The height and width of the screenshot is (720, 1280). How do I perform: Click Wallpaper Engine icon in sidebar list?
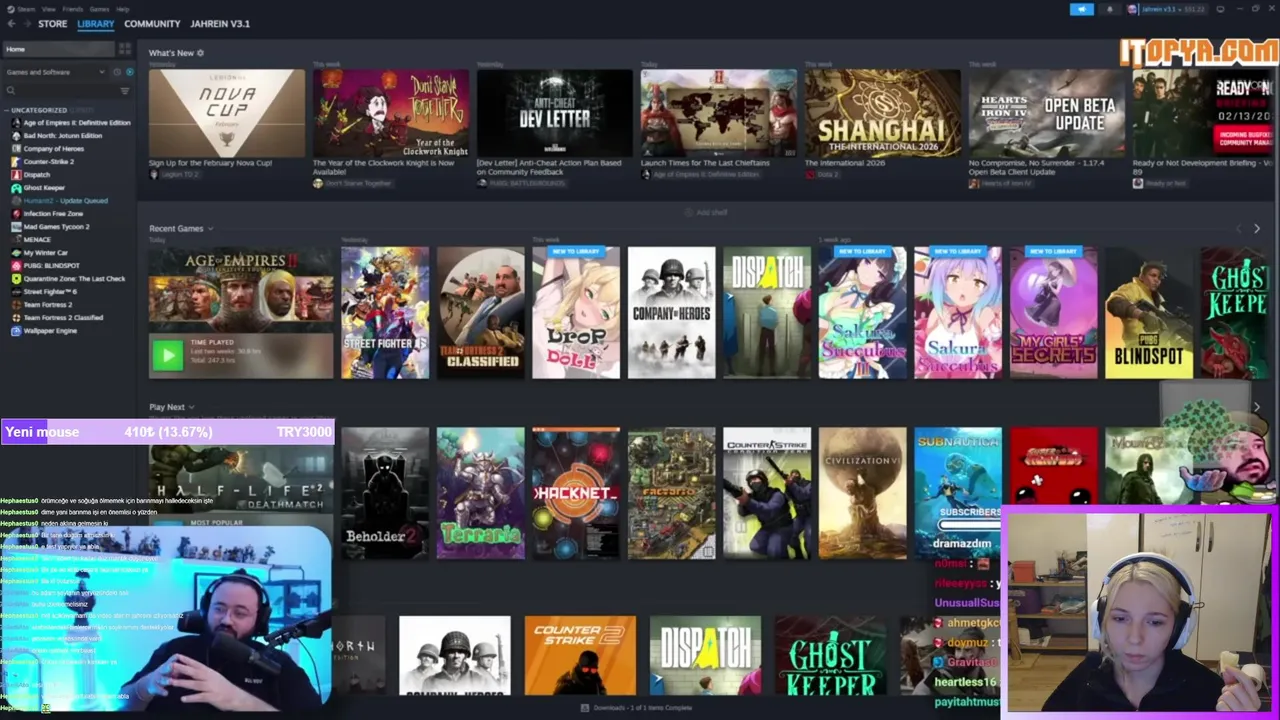(x=16, y=330)
